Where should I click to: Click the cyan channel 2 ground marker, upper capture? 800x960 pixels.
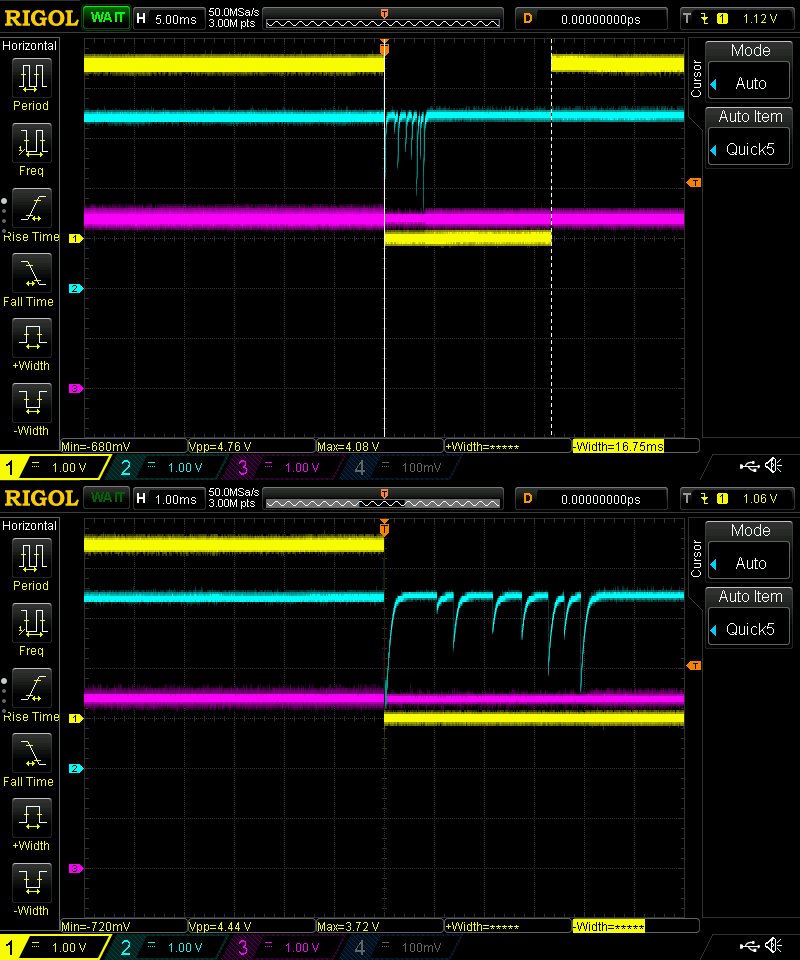tap(75, 288)
